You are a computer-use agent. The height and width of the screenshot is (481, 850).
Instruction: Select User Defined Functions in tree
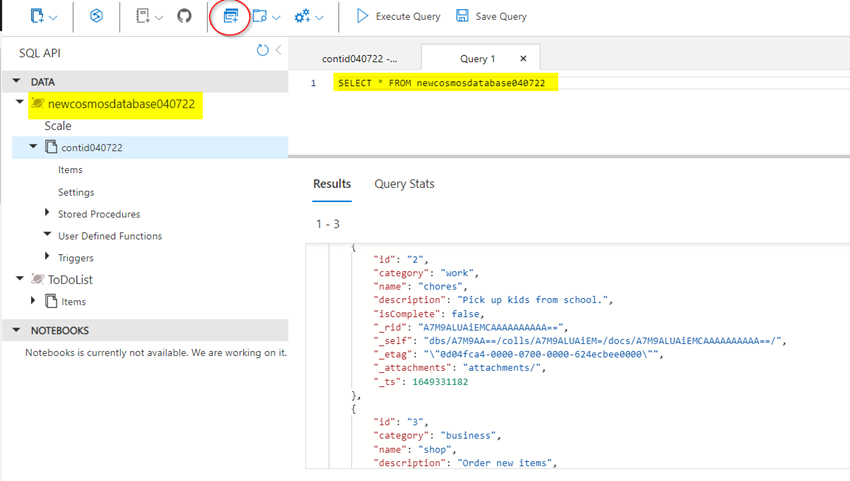point(110,236)
